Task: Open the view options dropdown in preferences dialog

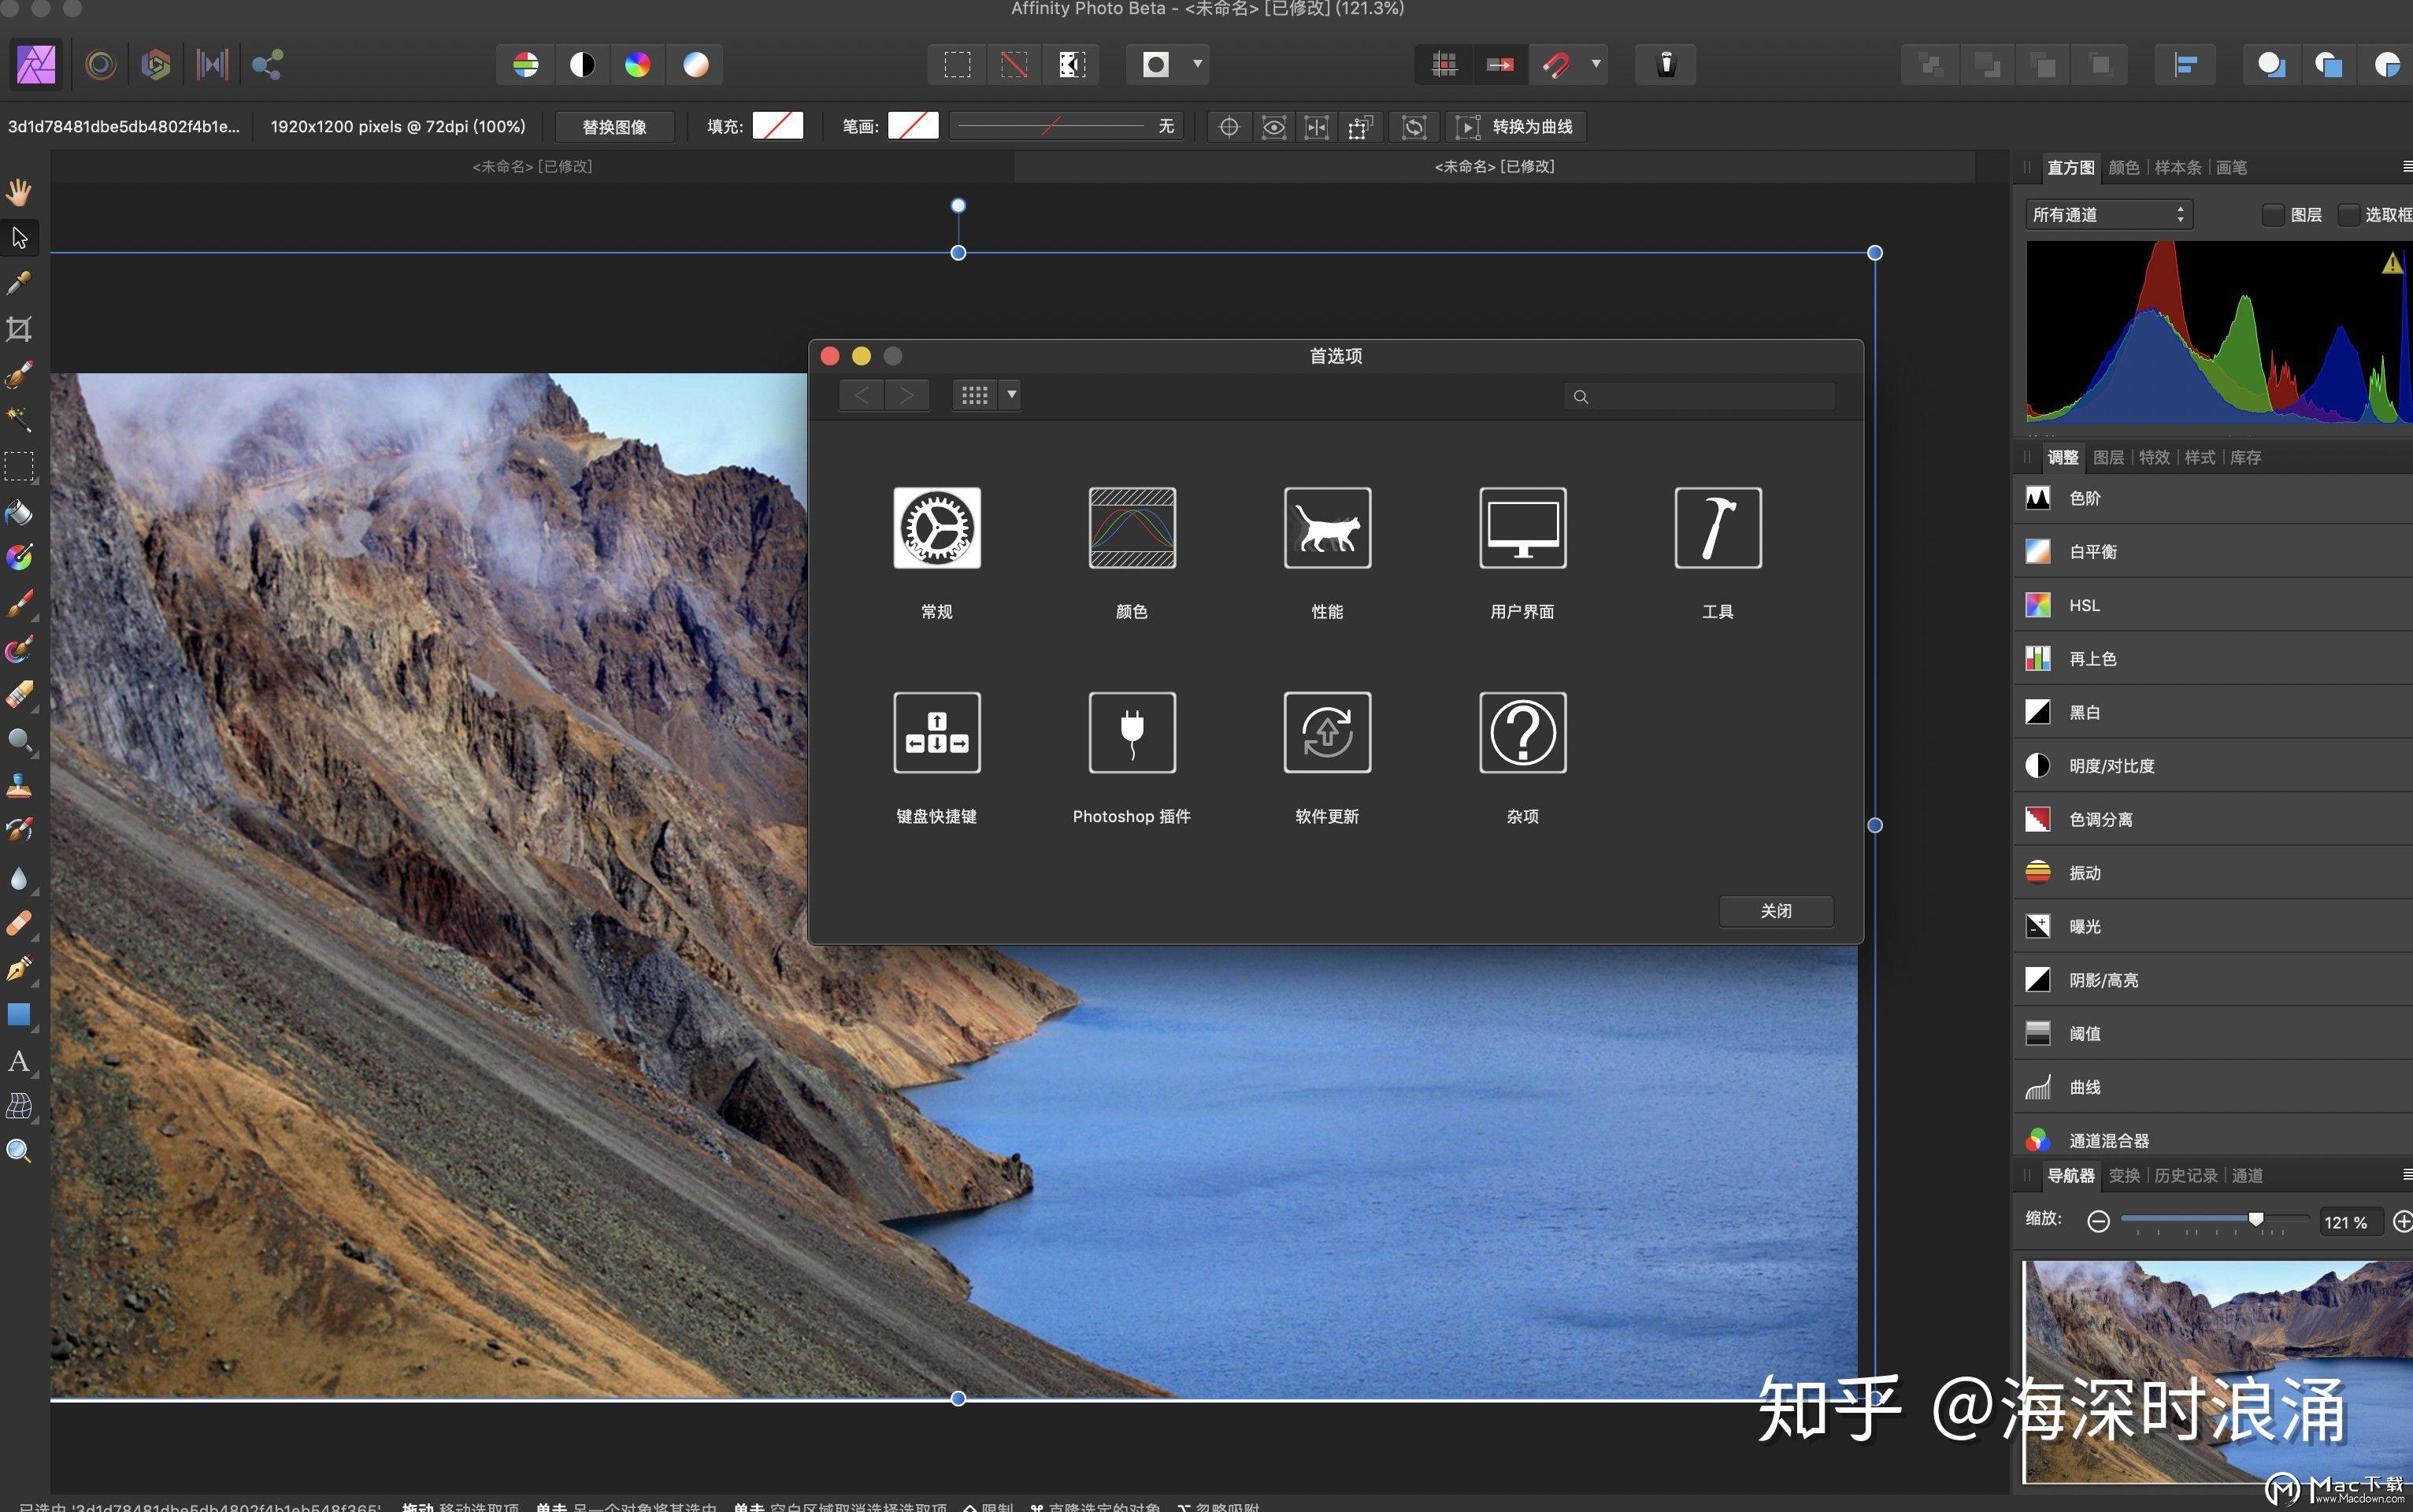Action: tap(1010, 394)
